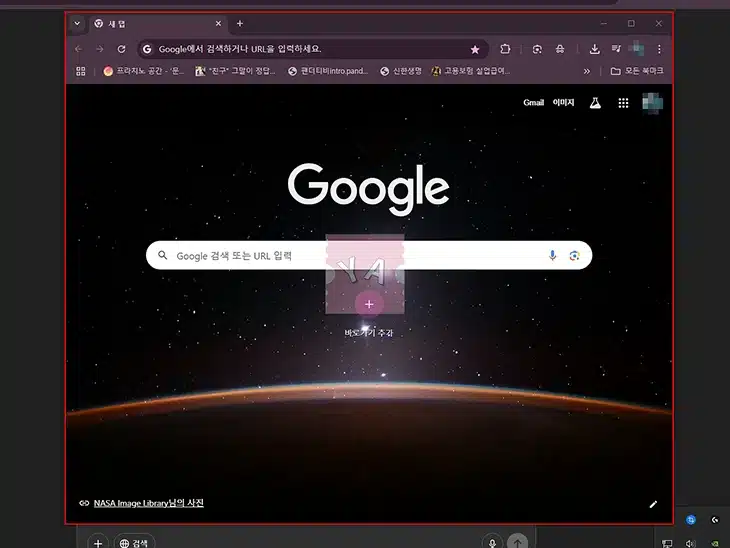The height and width of the screenshot is (548, 730).
Task: Maximize the Chrome window
Action: click(x=631, y=23)
